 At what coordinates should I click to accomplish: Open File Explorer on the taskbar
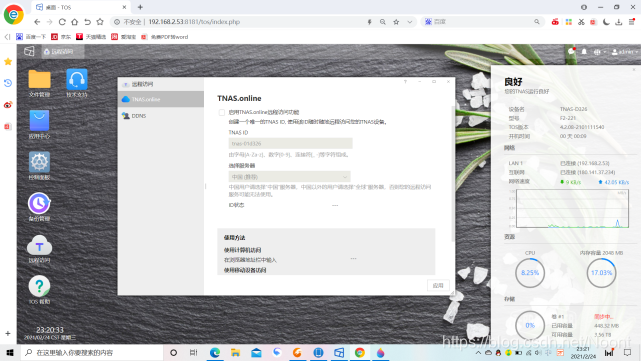click(x=235, y=352)
